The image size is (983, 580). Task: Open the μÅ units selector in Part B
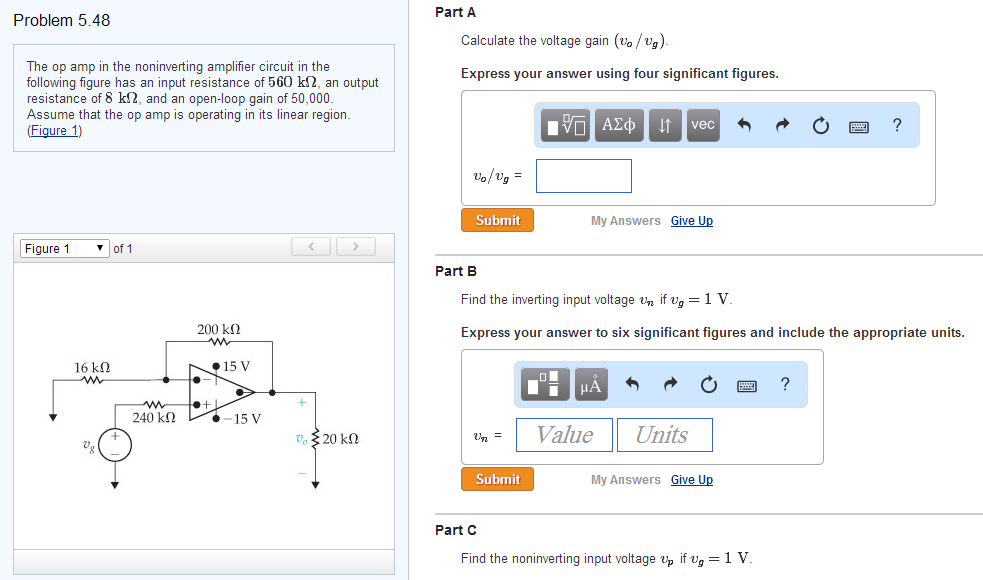[x=590, y=384]
